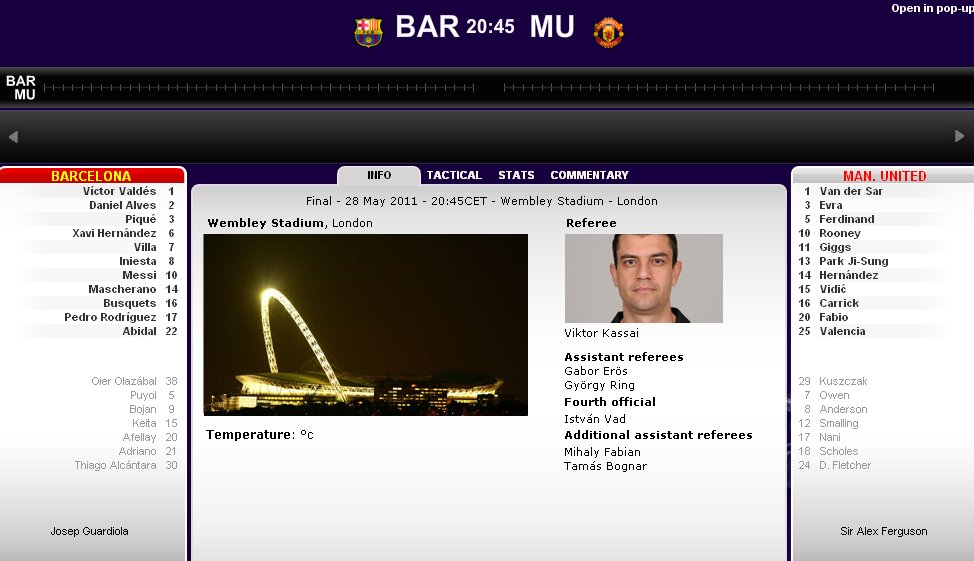Click coach Josep Guardiola's name
The height and width of the screenshot is (561, 974).
click(x=89, y=531)
